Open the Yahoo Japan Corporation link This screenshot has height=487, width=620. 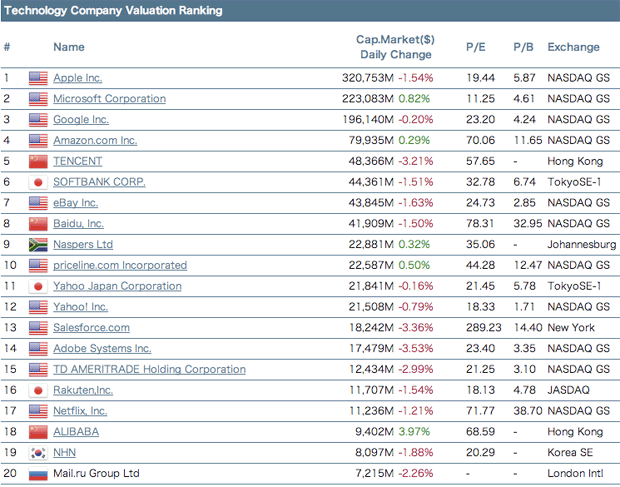coord(117,286)
